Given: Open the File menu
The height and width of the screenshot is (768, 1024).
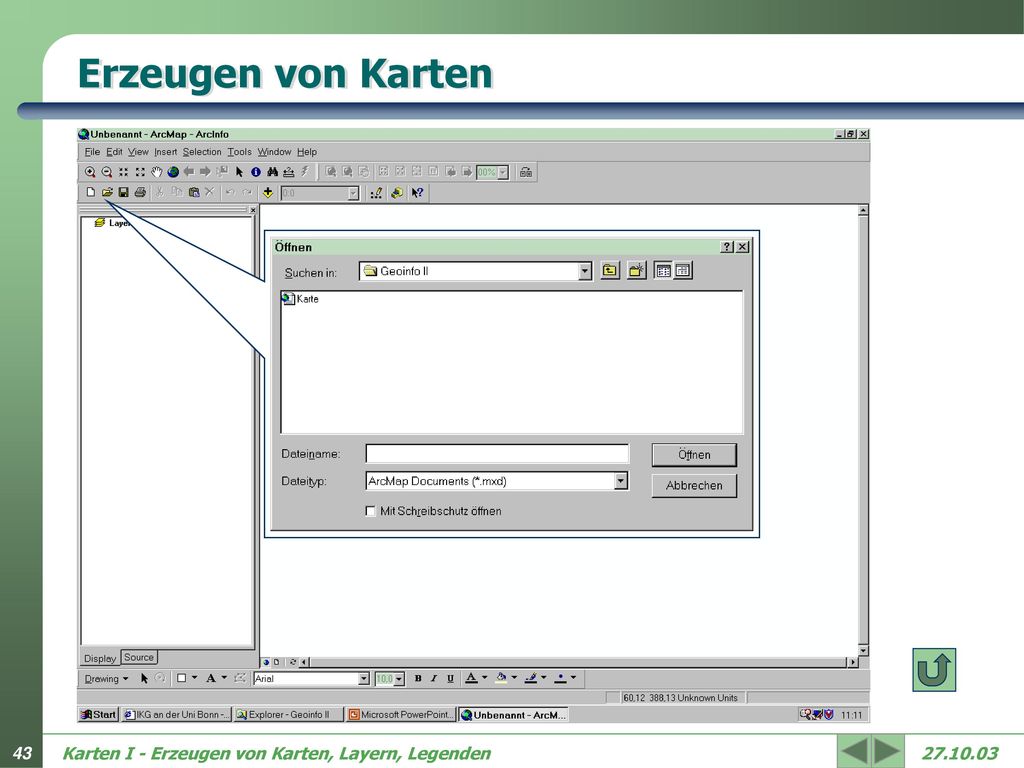Looking at the screenshot, I should pos(92,152).
